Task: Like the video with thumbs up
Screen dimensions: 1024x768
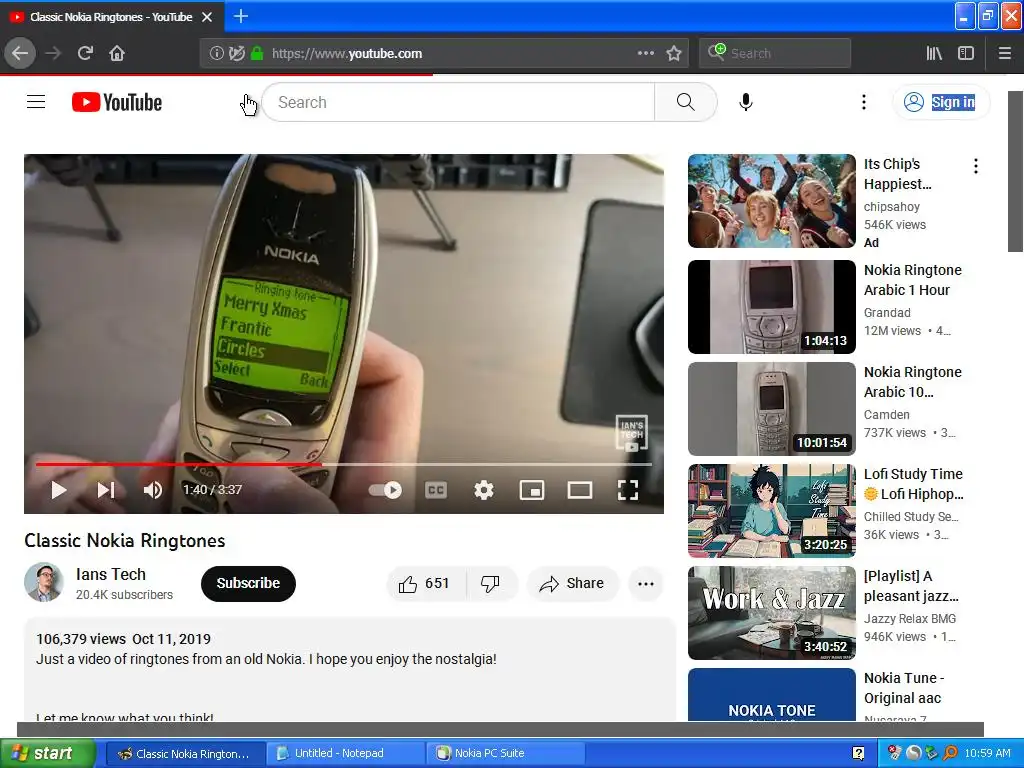Action: (x=425, y=583)
